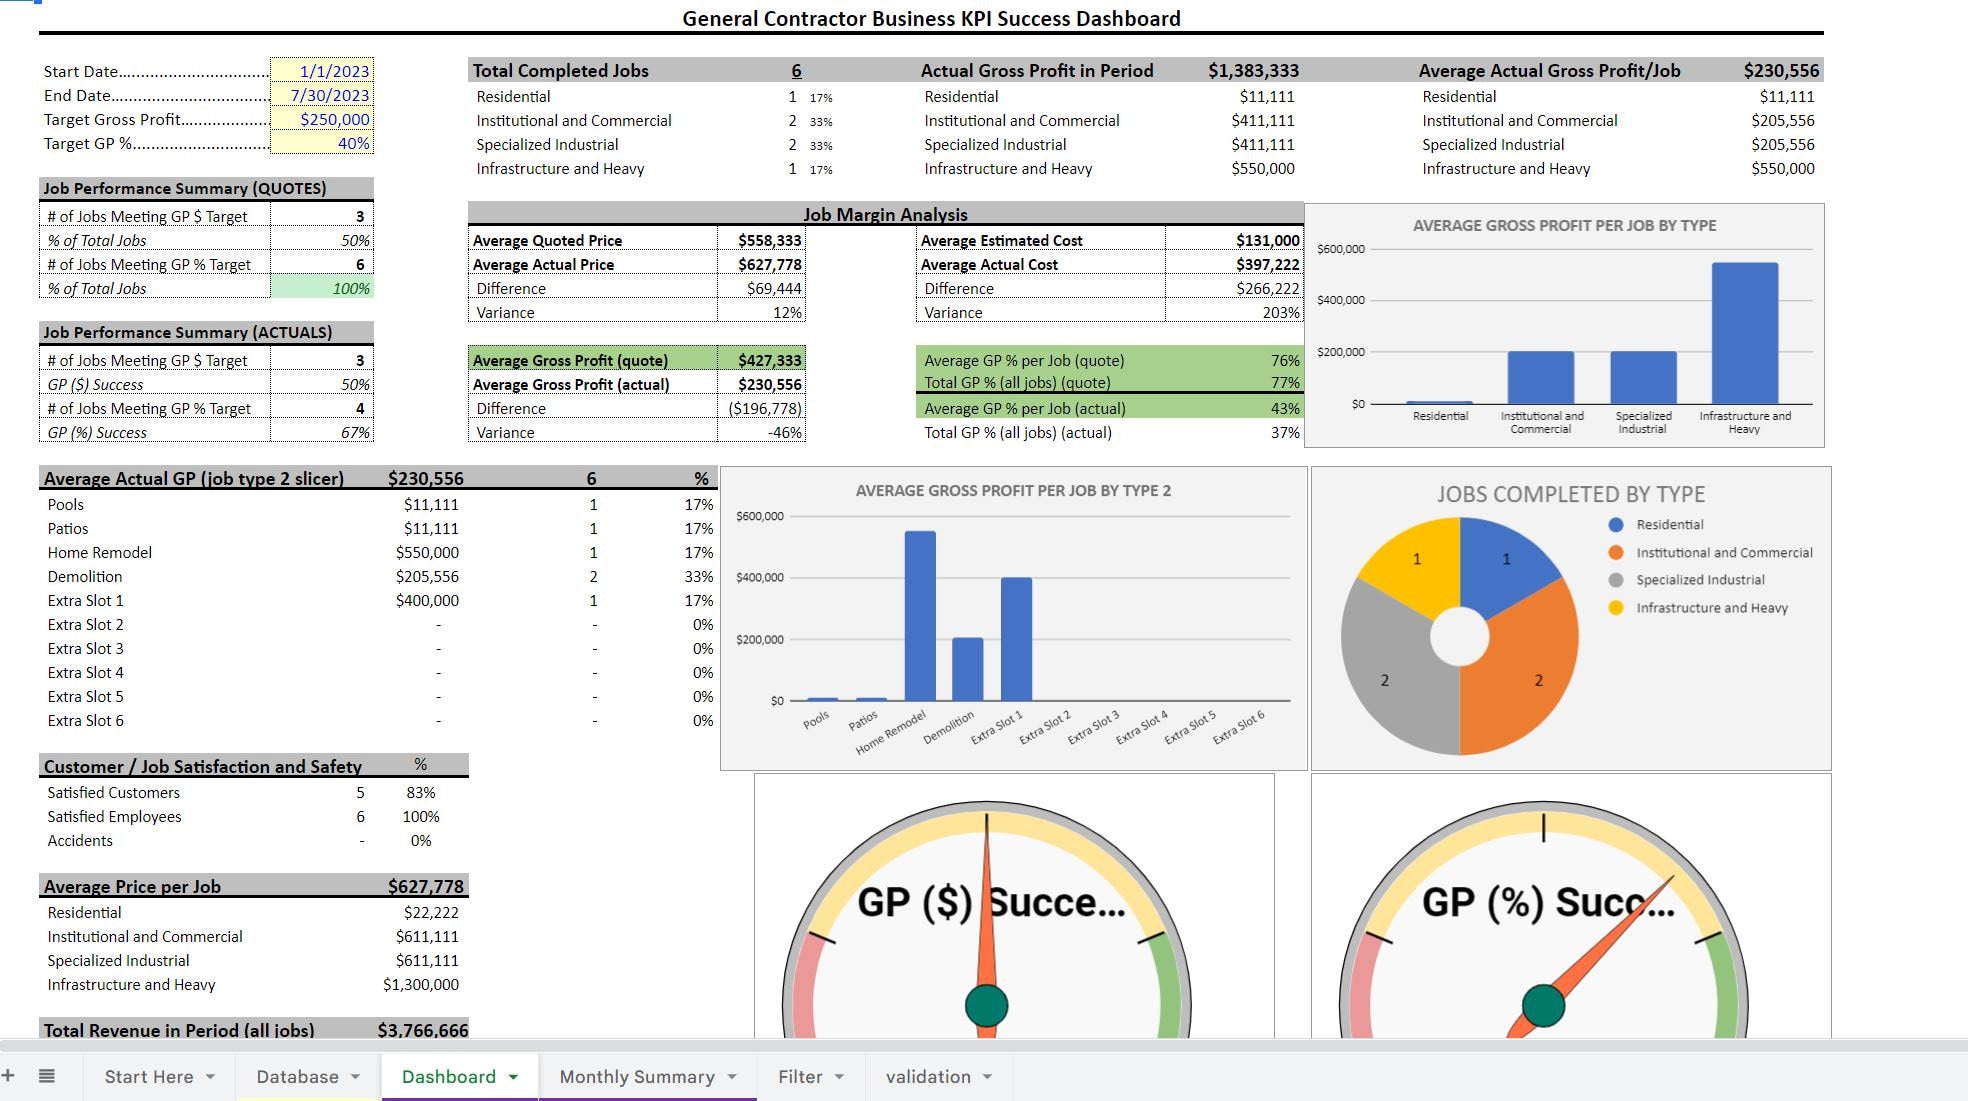Select the End Date cell
The height and width of the screenshot is (1101, 1968).
(x=322, y=95)
